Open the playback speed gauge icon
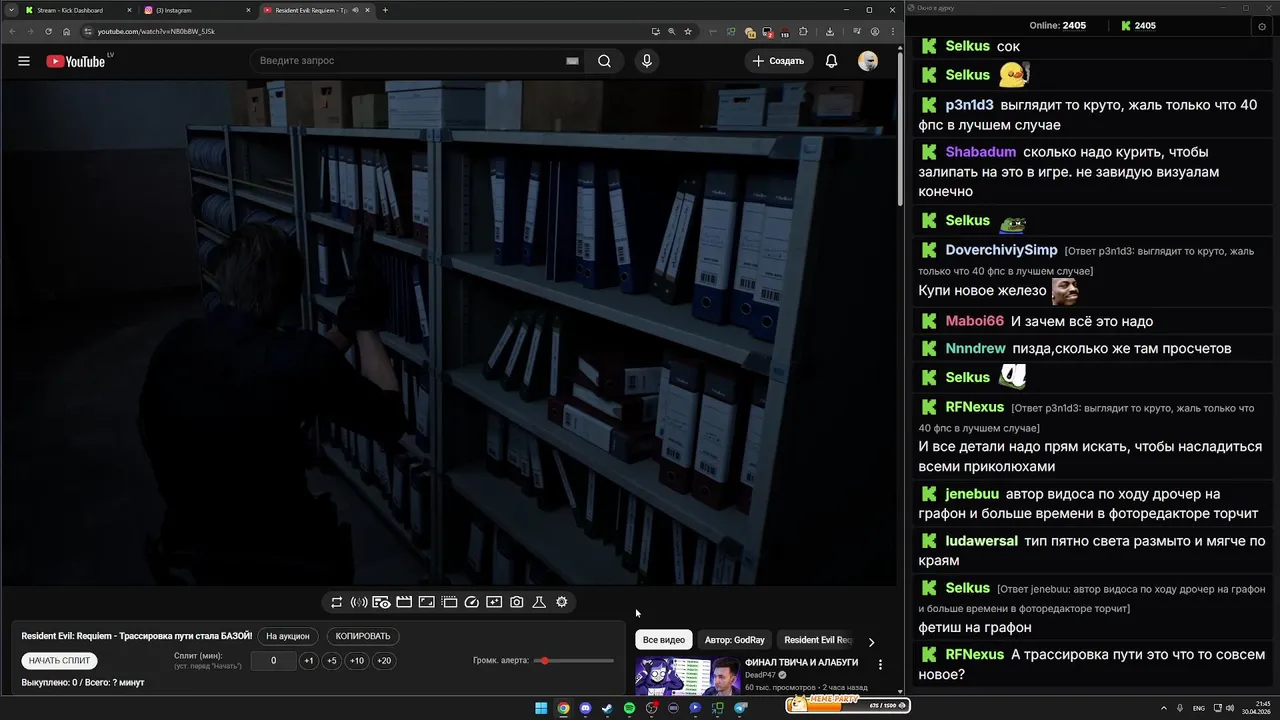This screenshot has width=1280, height=720. pos(472,602)
